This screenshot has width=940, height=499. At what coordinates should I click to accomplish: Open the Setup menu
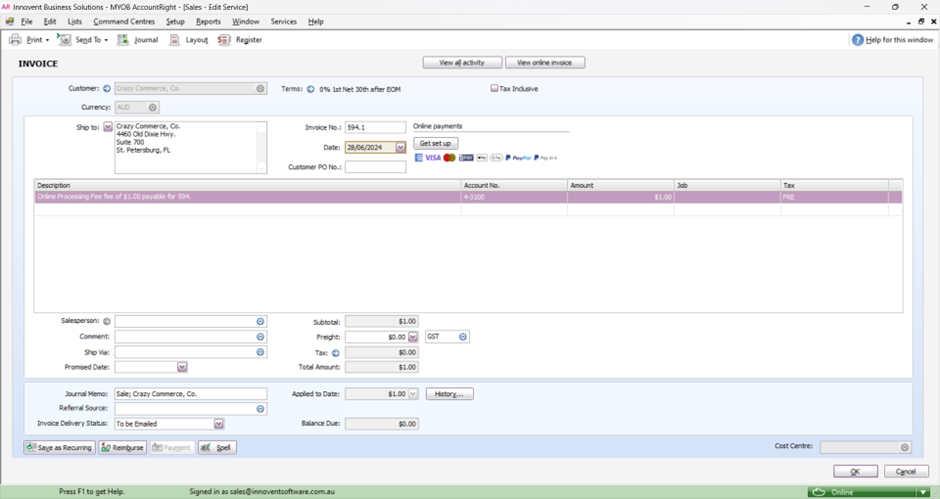[x=175, y=22]
